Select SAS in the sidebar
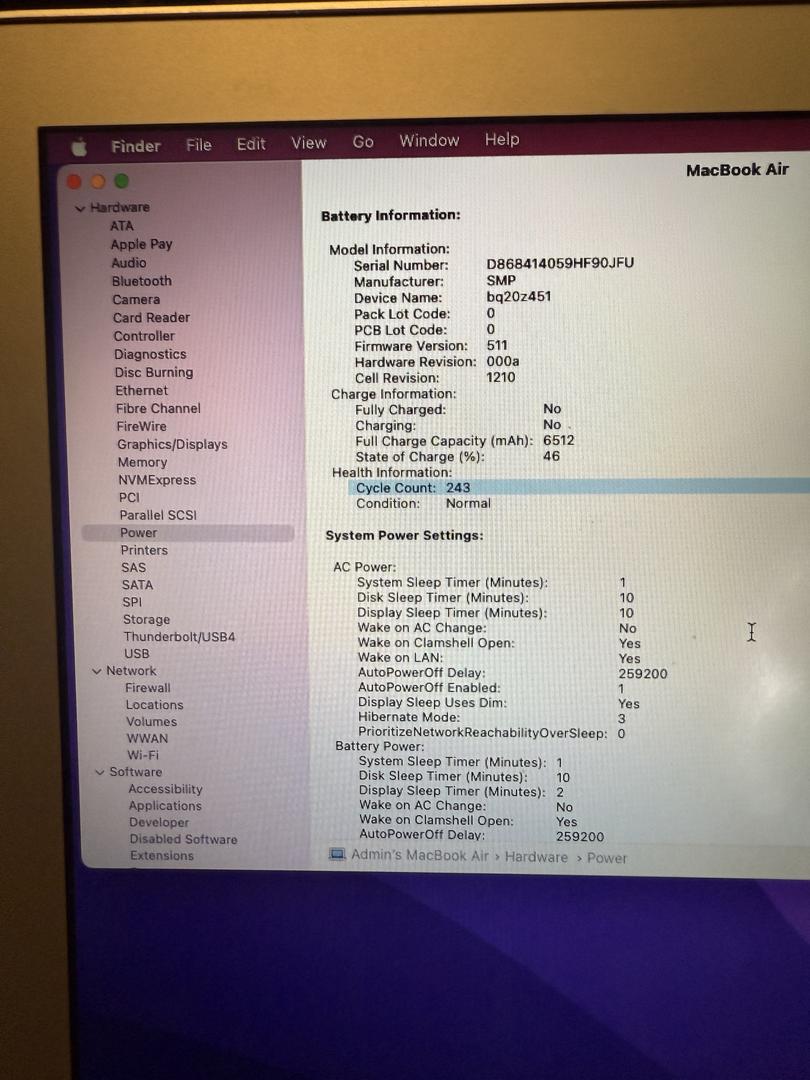This screenshot has width=810, height=1080. coord(134,568)
